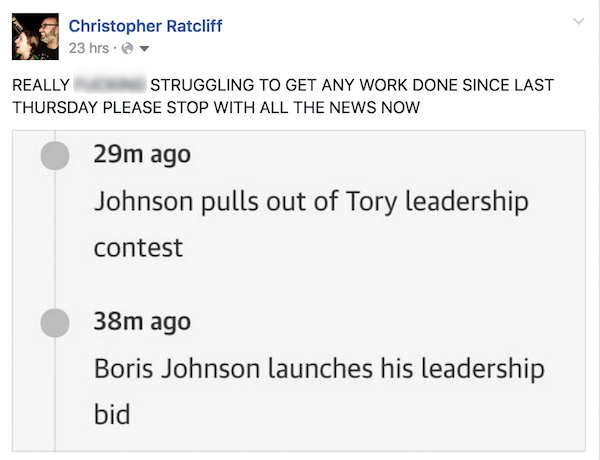Click the grey timeline dot beside 29m ago
This screenshot has height=460, width=600.
click(x=56, y=155)
